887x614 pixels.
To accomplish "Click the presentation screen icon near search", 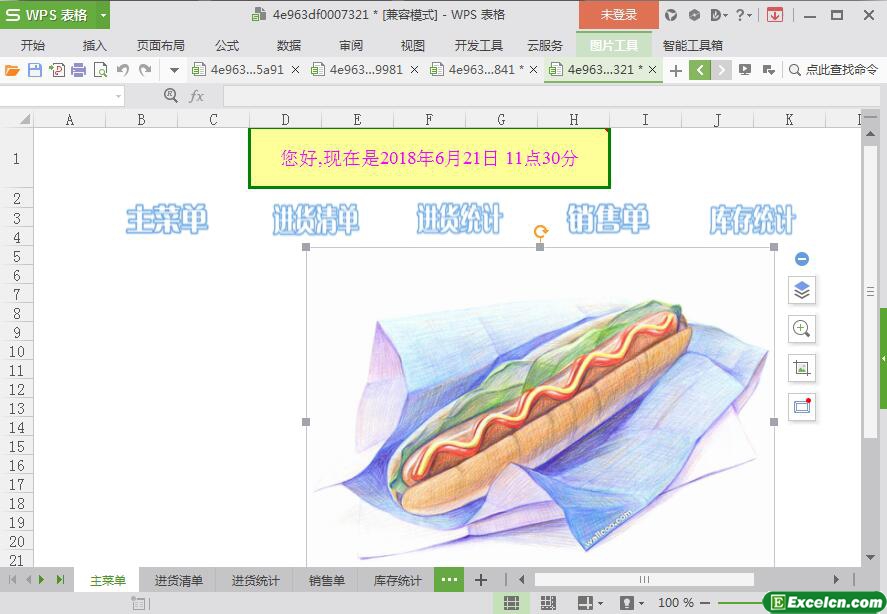I will (745, 70).
